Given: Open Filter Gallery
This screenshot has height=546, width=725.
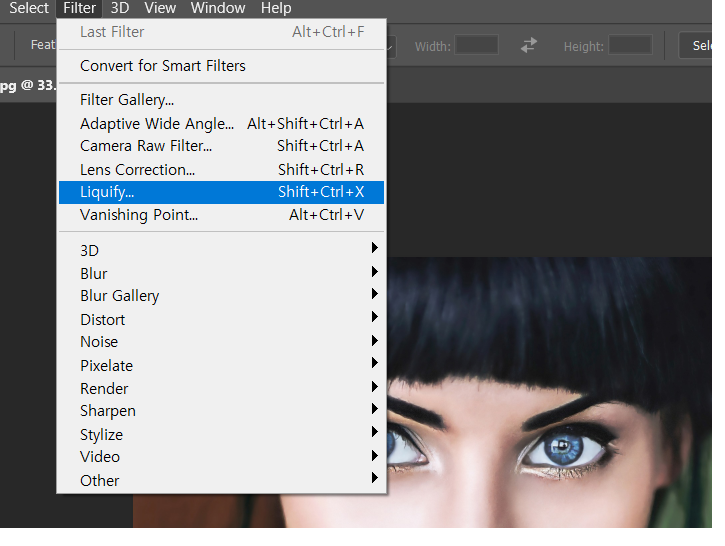Looking at the screenshot, I should (x=221, y=100).
